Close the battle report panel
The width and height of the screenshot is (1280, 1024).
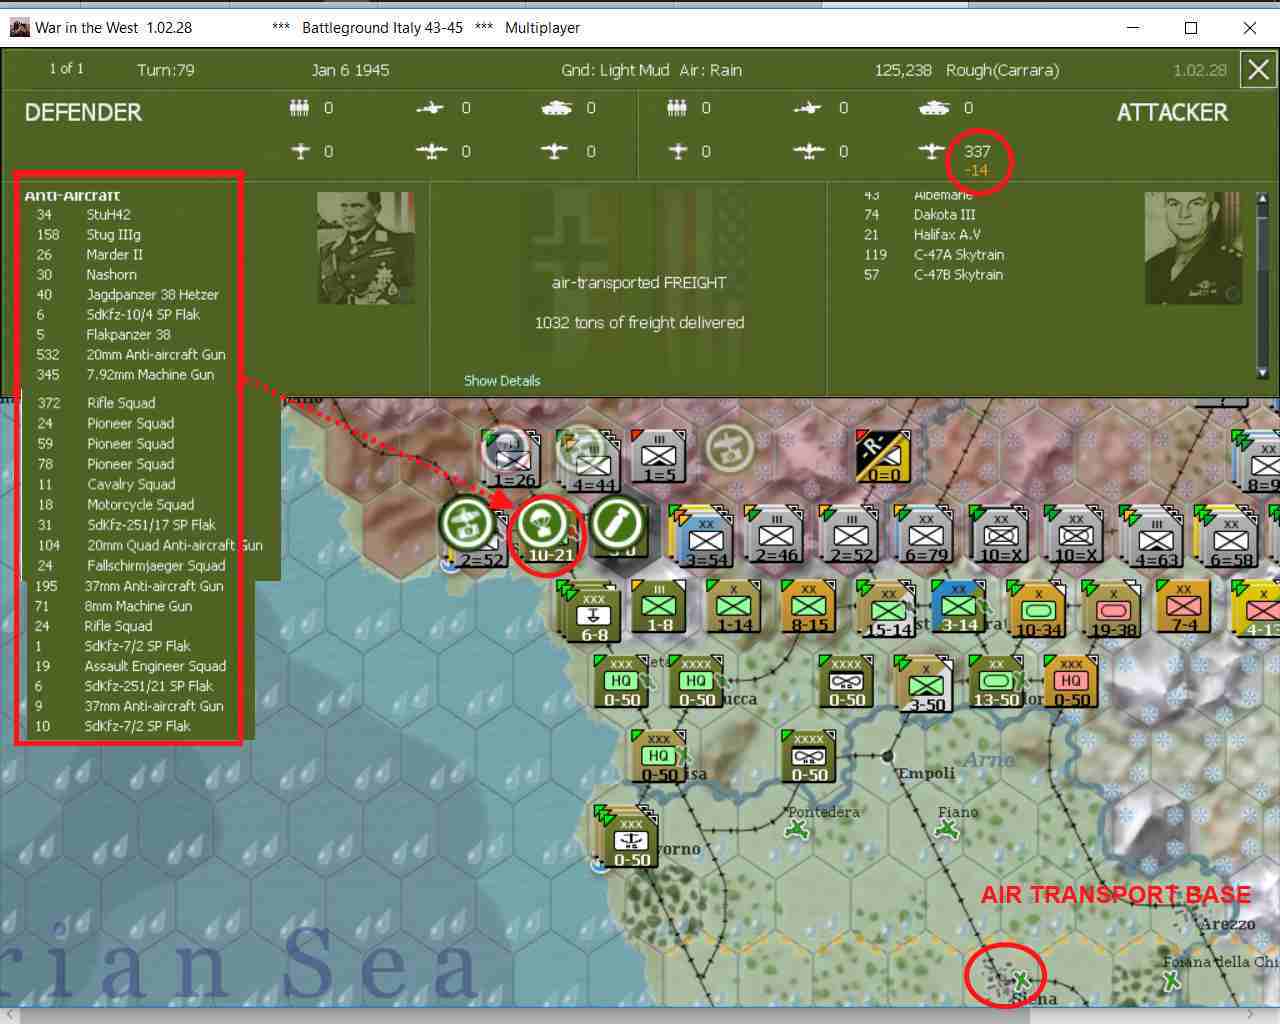click(1258, 70)
